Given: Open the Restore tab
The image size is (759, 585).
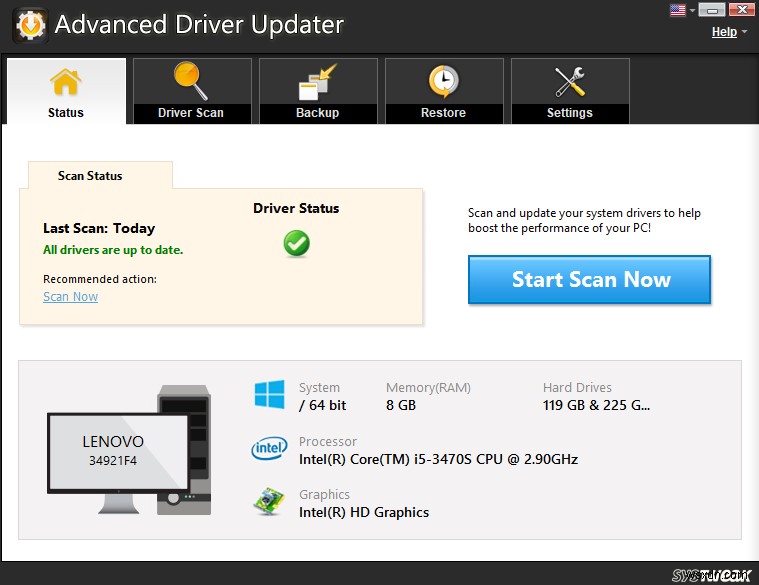Looking at the screenshot, I should pos(444,91).
